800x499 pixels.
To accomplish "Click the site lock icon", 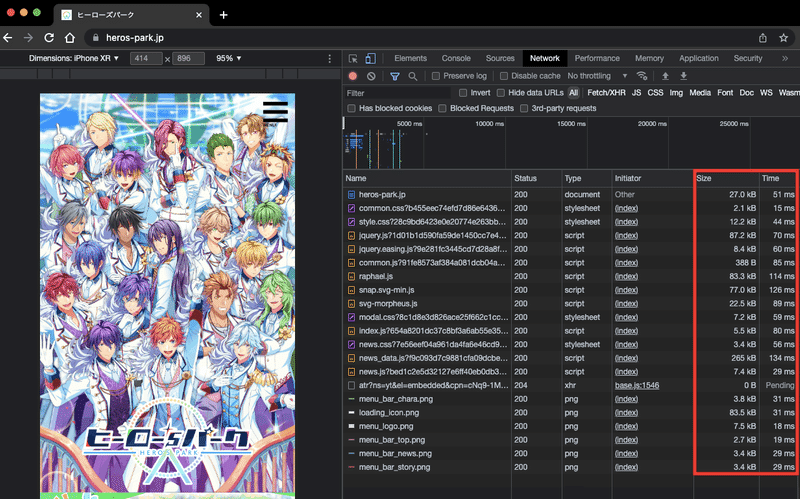I will [95, 38].
